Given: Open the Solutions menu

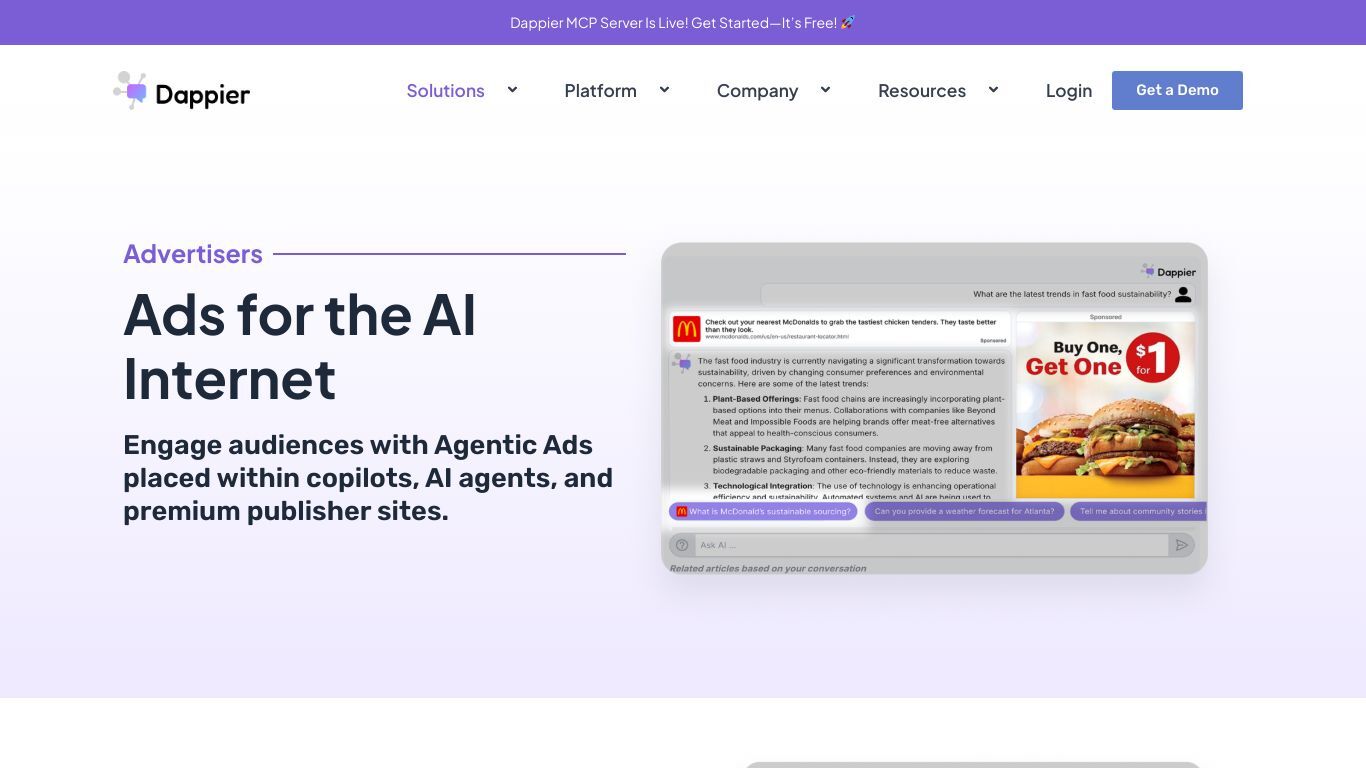Looking at the screenshot, I should [445, 91].
